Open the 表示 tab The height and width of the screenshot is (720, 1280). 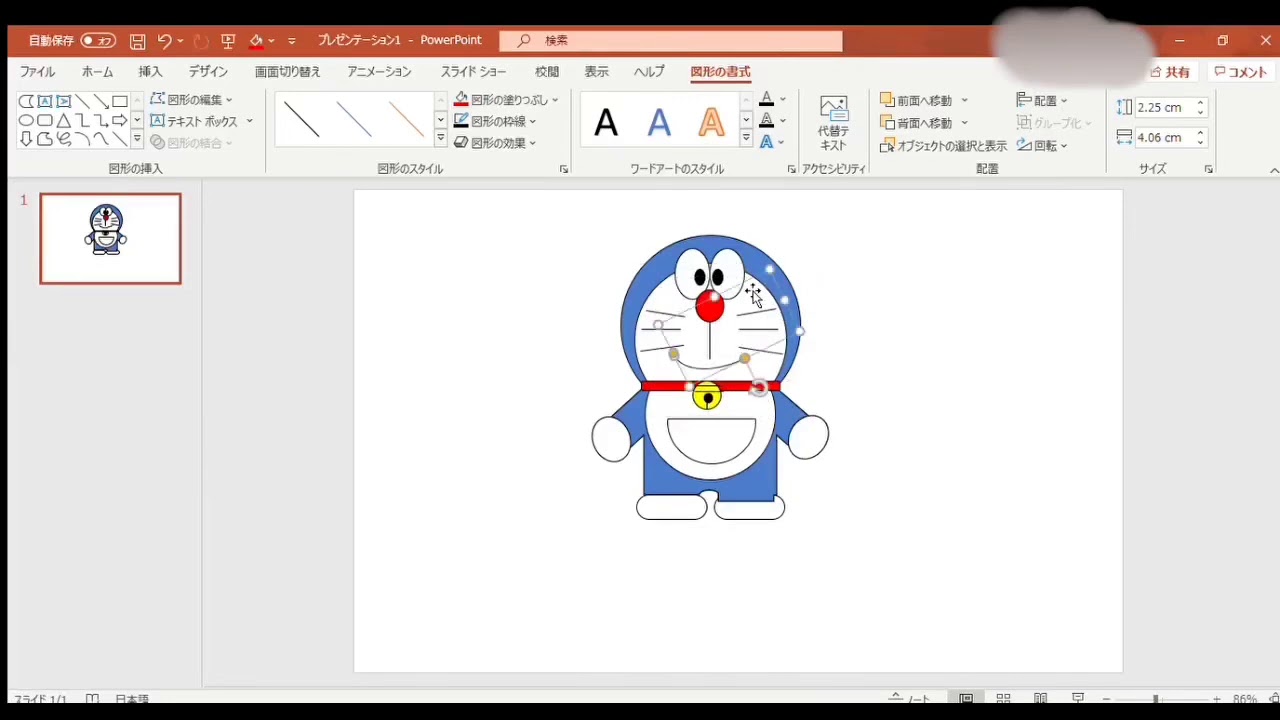point(597,72)
